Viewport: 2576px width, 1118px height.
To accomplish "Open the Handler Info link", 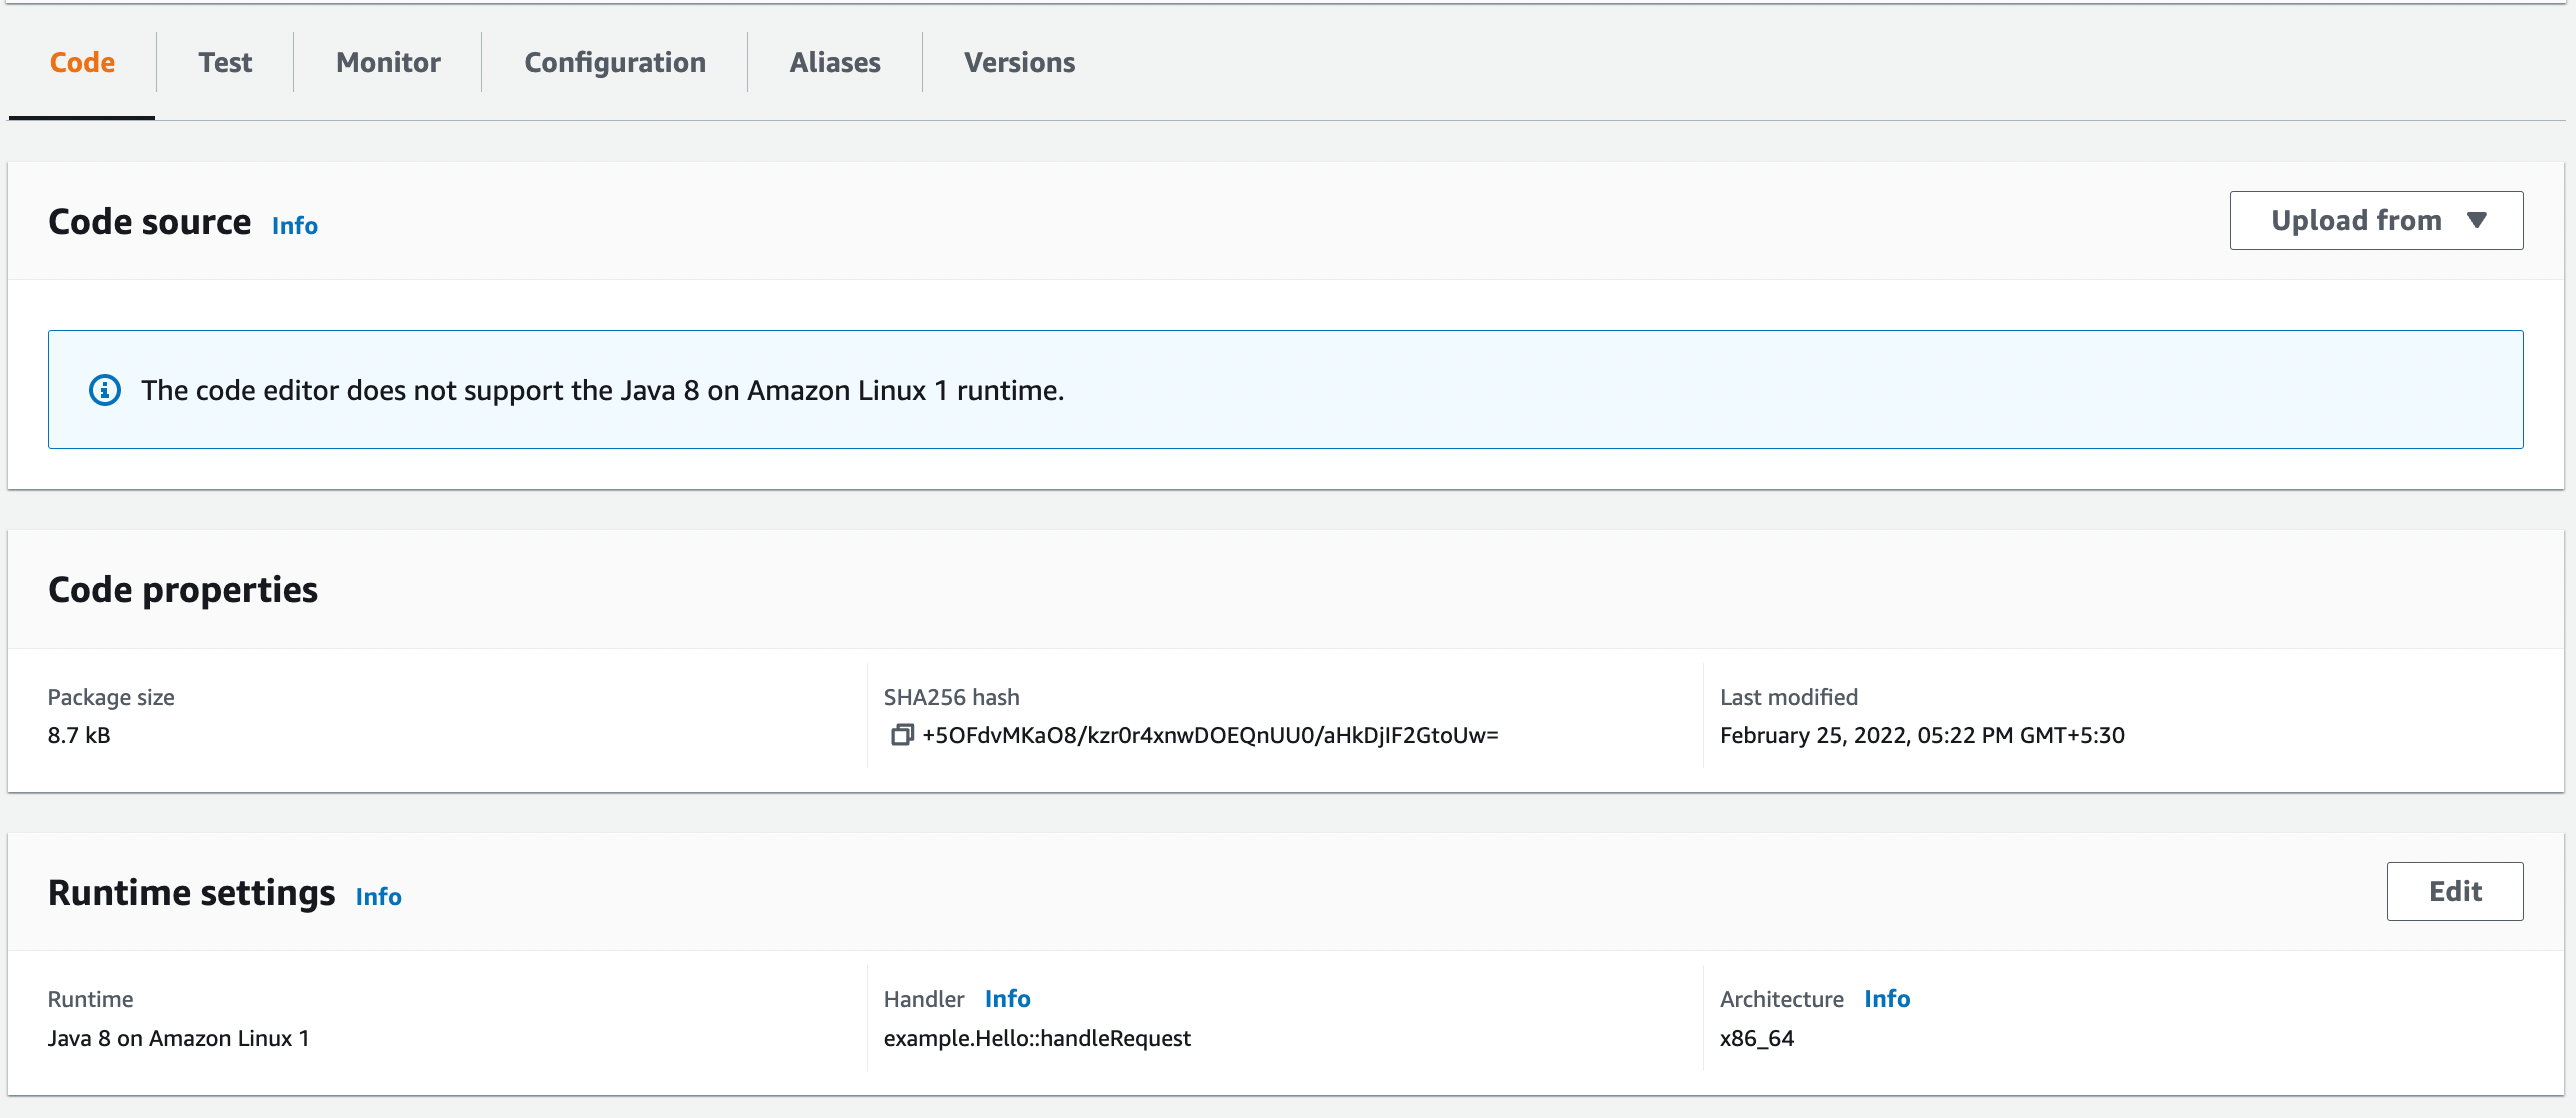I will click(1007, 998).
